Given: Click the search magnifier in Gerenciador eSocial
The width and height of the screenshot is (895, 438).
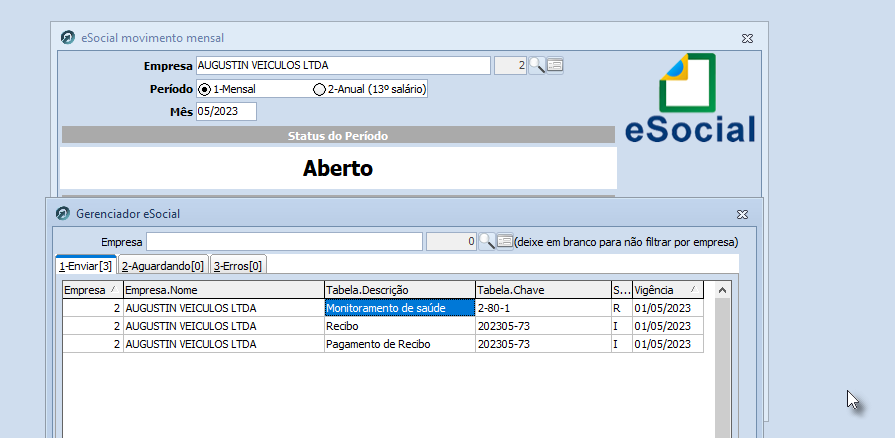Looking at the screenshot, I should coord(487,242).
